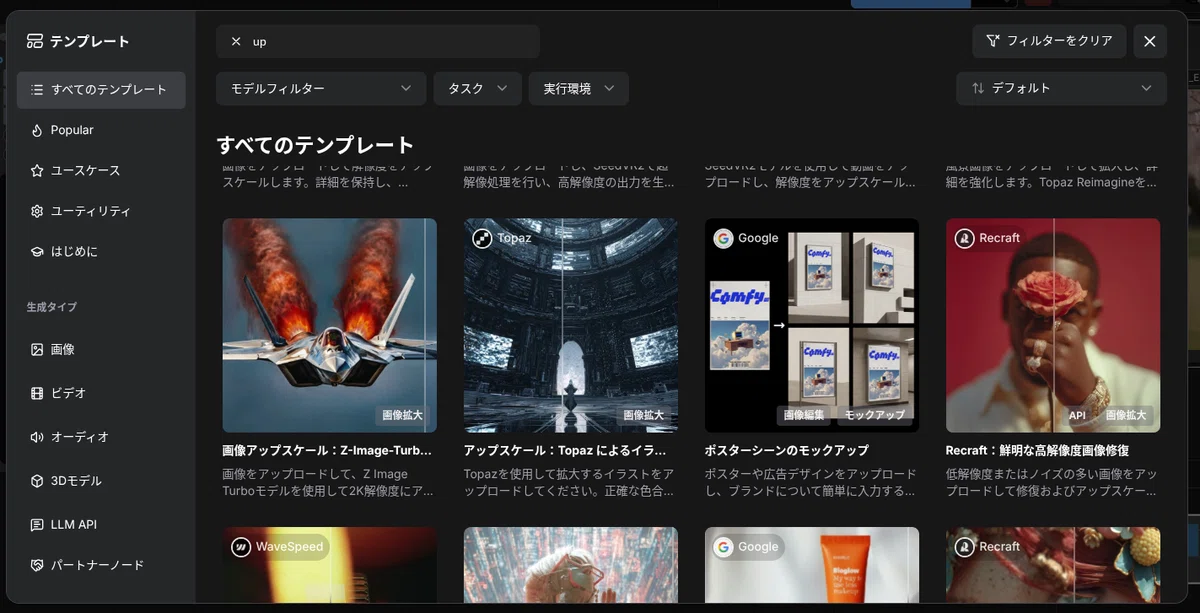Click the sort arrows icon beside デフォルト

(977, 88)
